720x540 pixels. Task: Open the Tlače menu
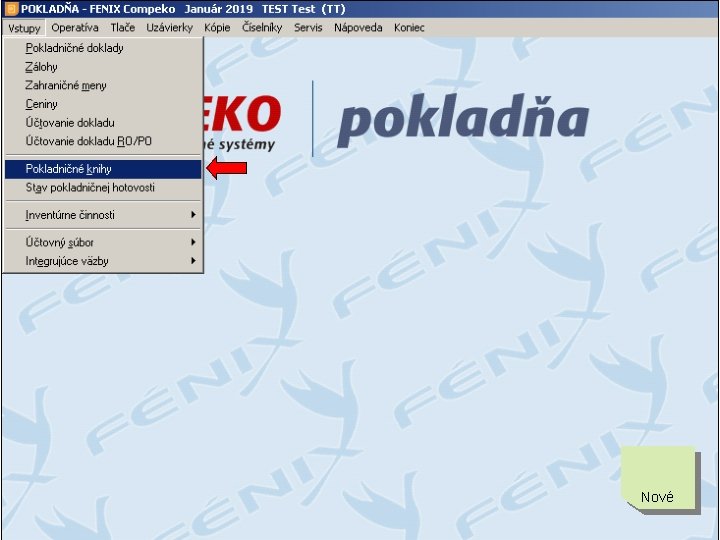coord(123,28)
